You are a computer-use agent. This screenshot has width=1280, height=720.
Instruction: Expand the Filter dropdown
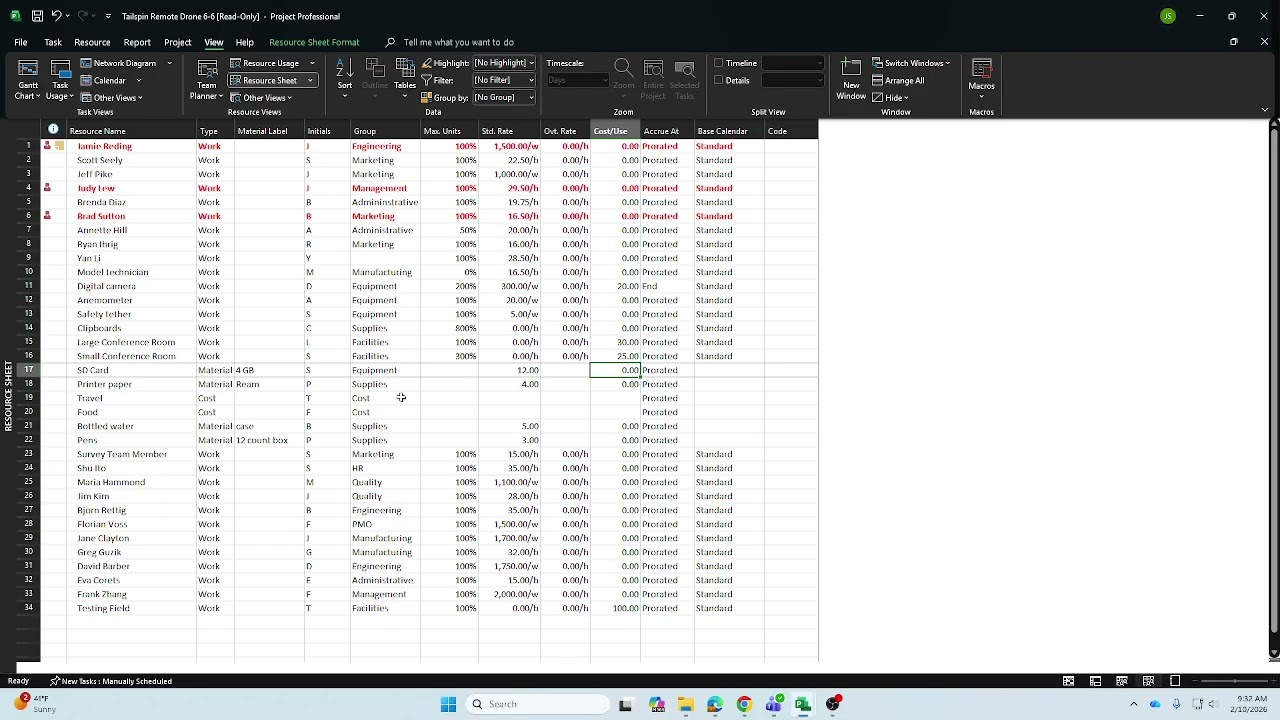(530, 80)
